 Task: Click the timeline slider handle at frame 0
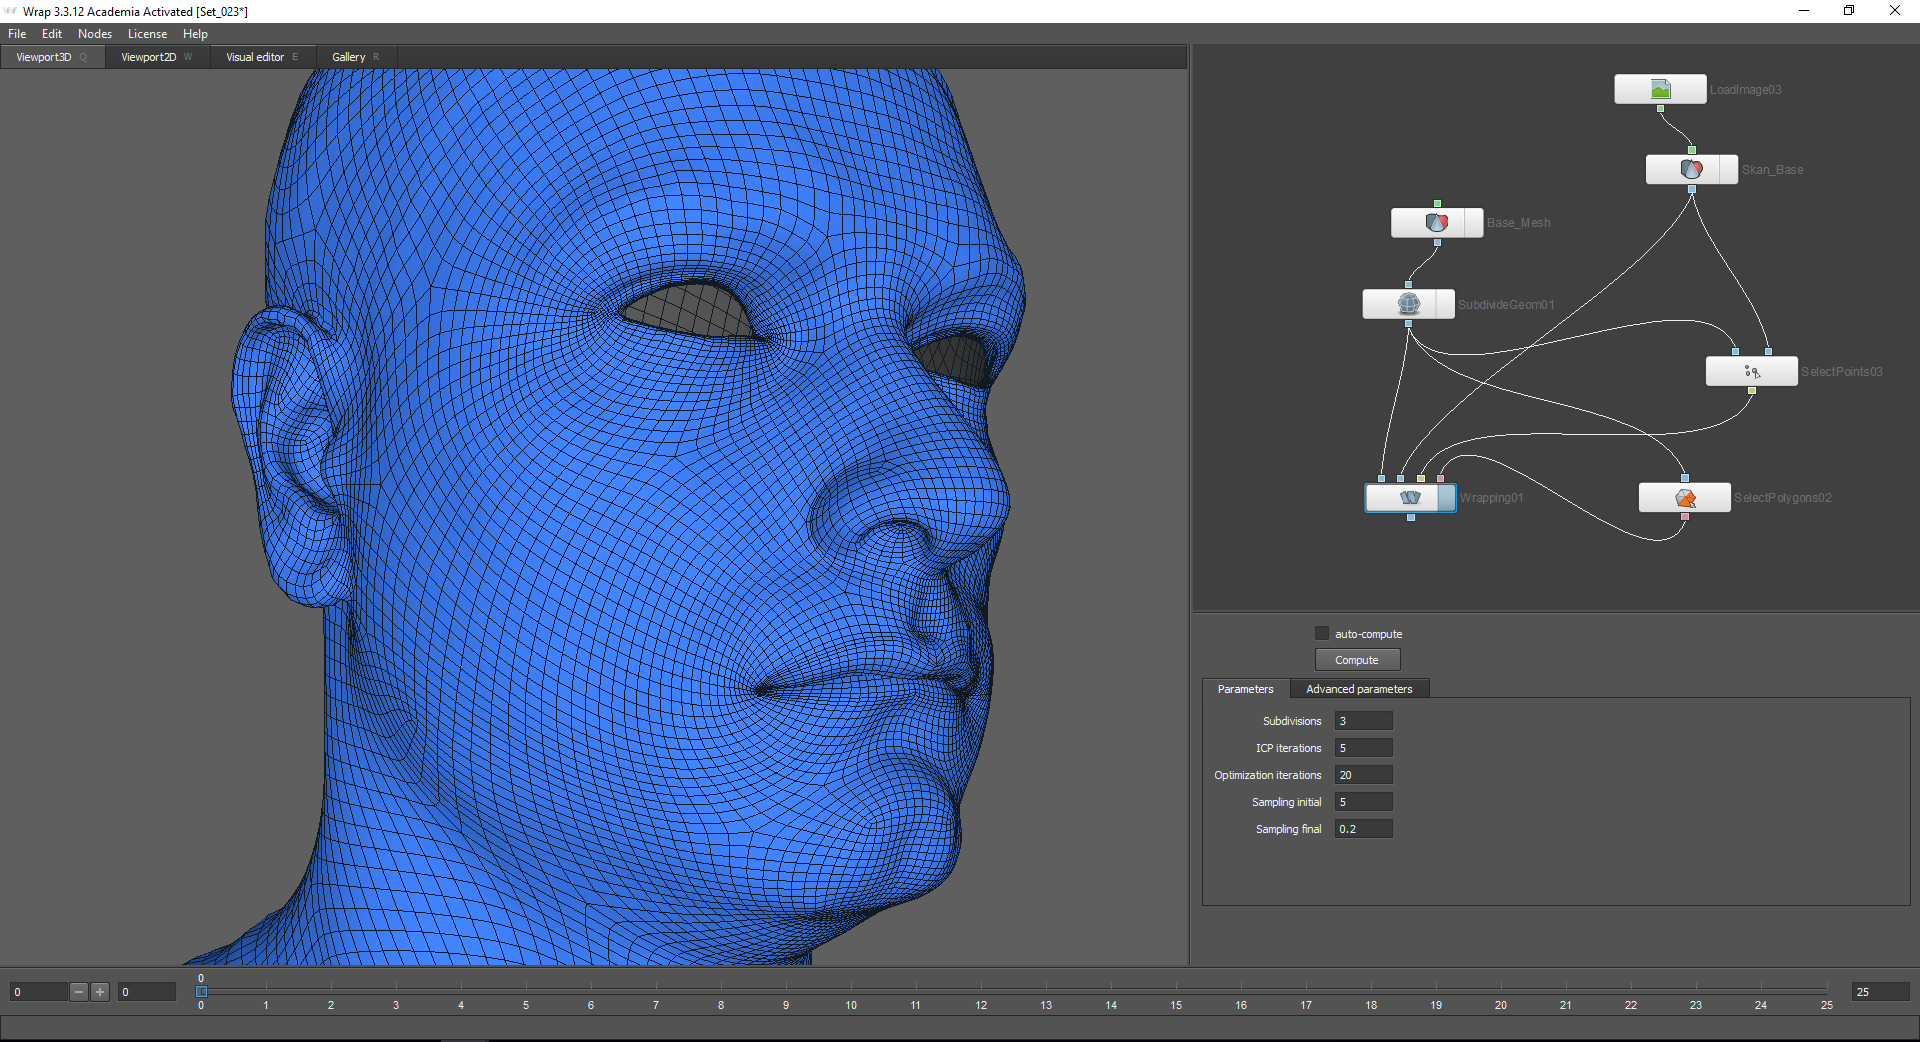tap(201, 992)
